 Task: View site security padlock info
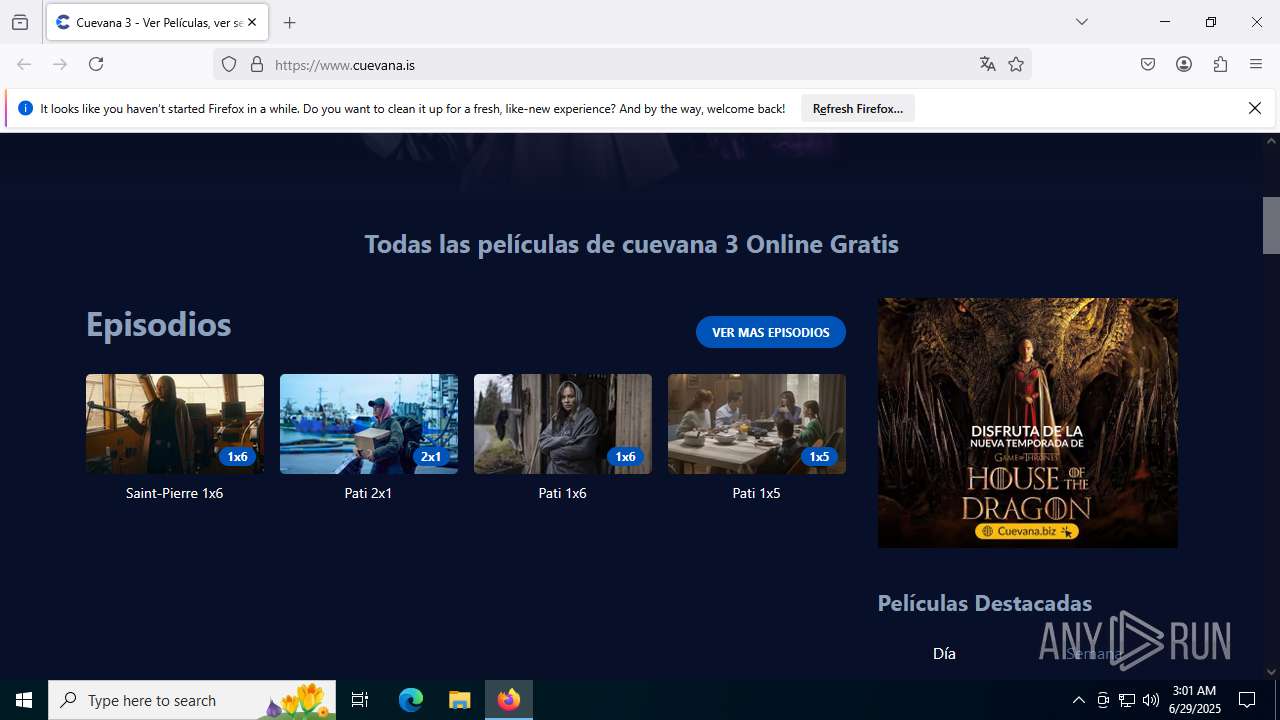257,64
